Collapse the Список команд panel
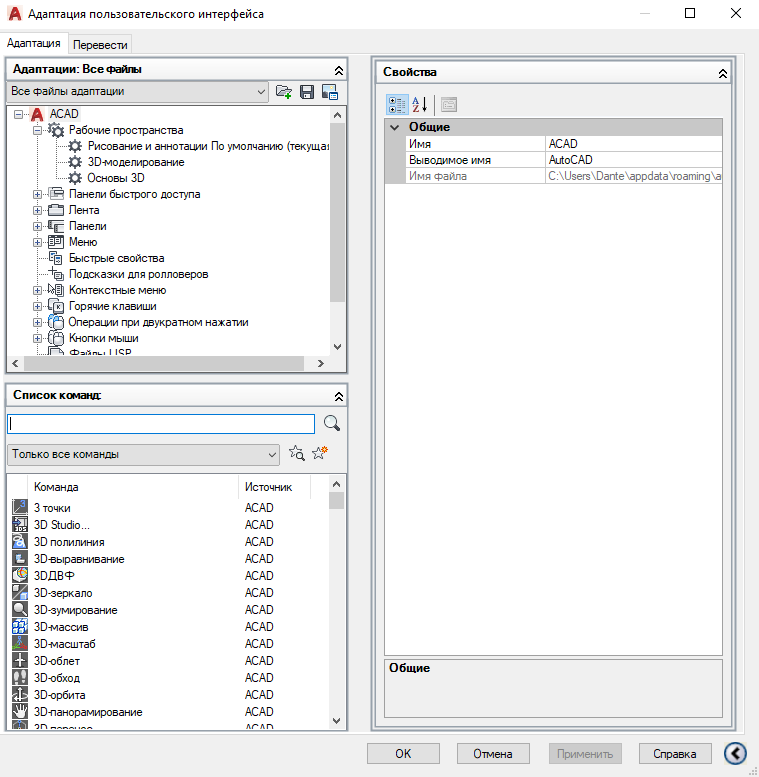The width and height of the screenshot is (759, 777). click(x=339, y=396)
